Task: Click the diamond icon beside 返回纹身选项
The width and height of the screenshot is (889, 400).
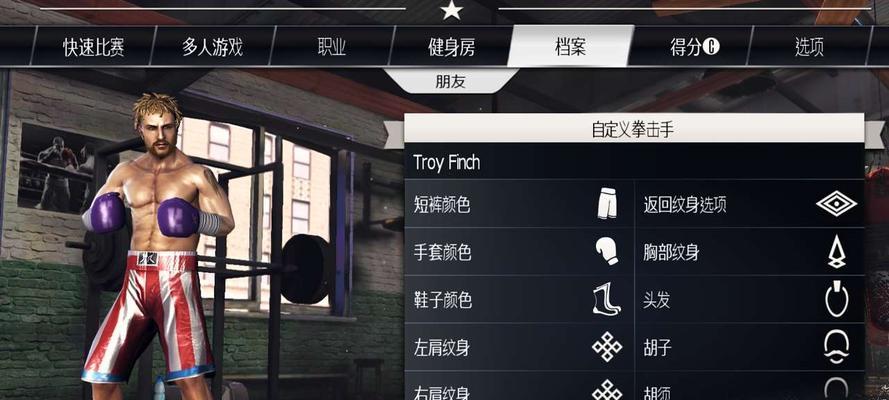Action: coord(836,204)
